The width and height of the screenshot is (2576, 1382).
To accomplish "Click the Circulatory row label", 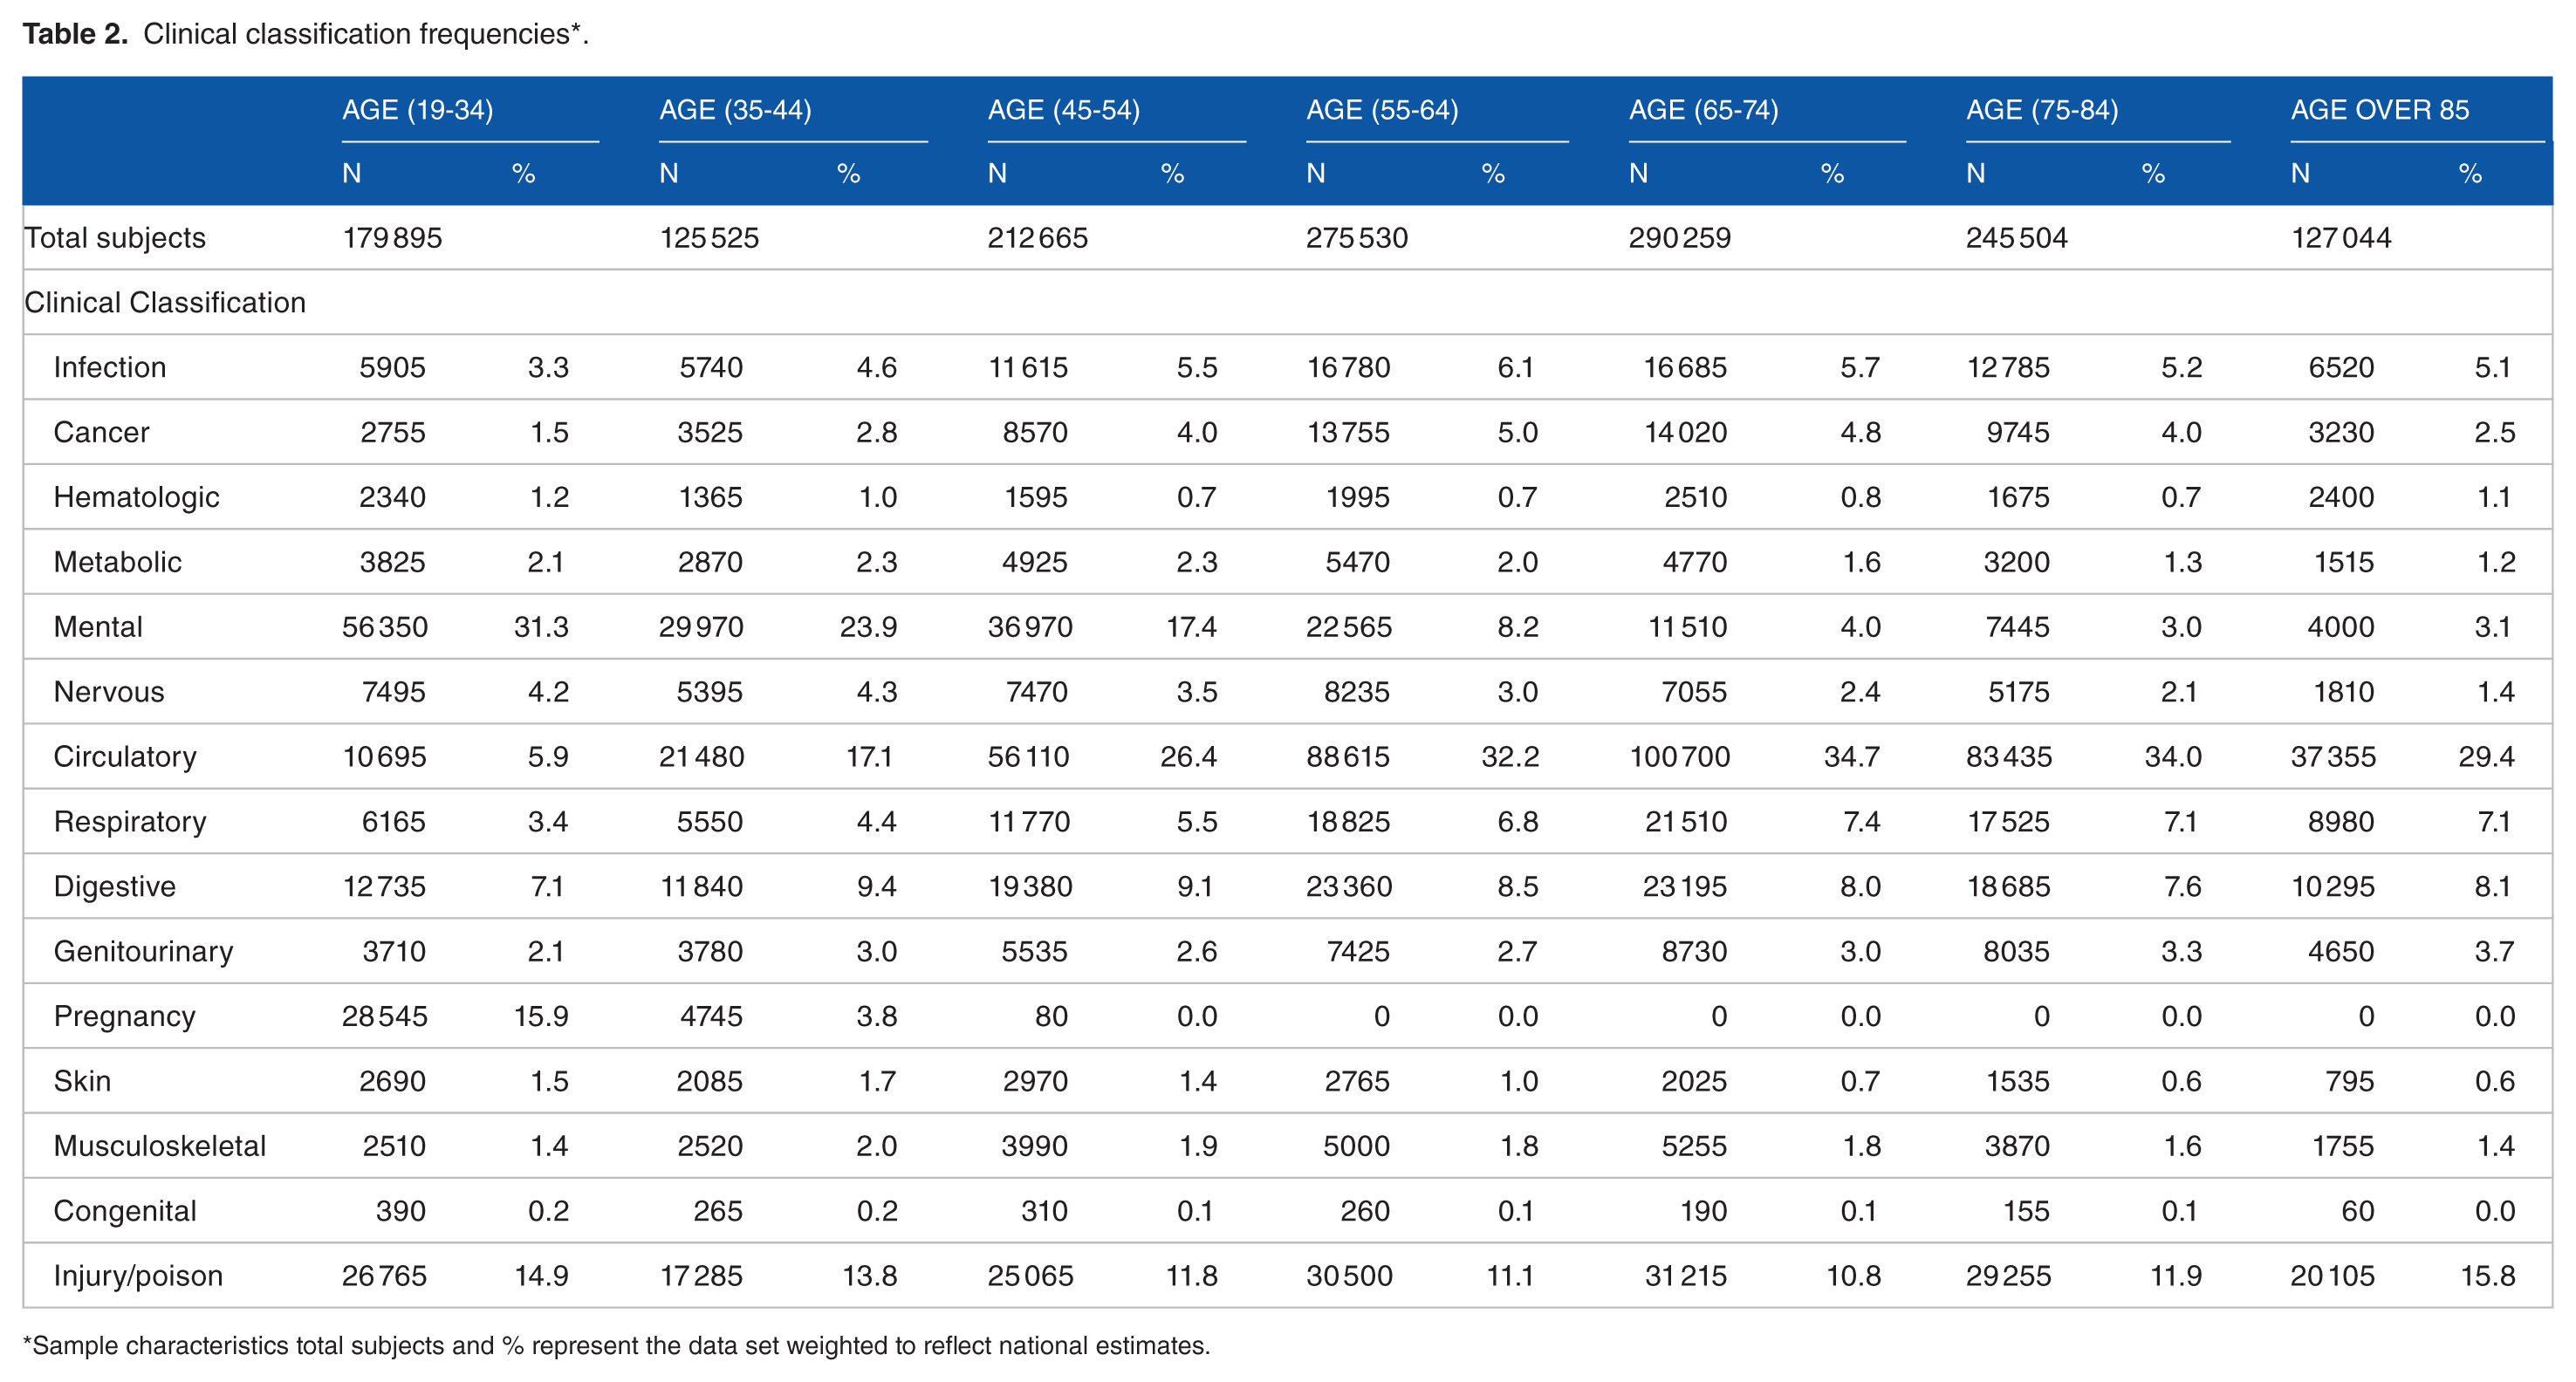I will 125,757.
